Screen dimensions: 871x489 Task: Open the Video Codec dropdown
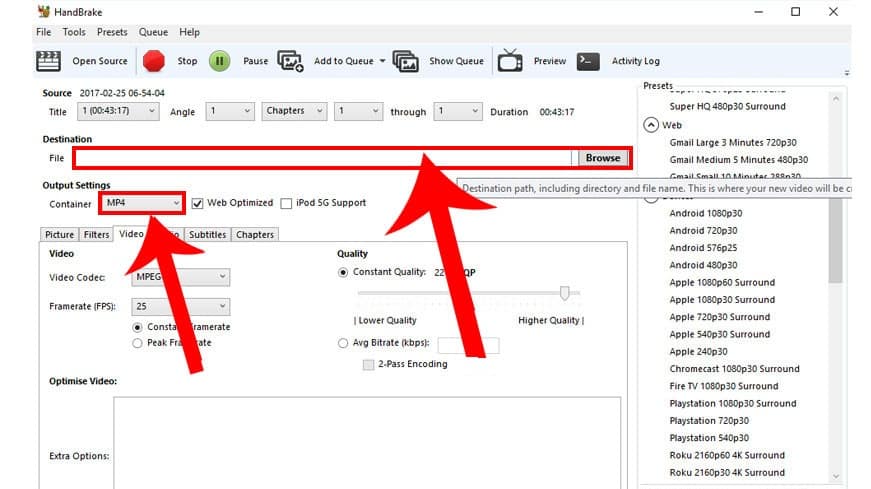click(181, 277)
